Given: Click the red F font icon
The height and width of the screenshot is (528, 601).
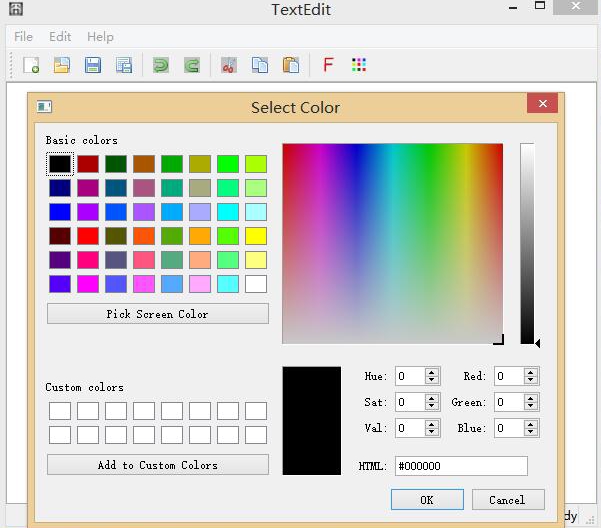Looking at the screenshot, I should coord(328,66).
